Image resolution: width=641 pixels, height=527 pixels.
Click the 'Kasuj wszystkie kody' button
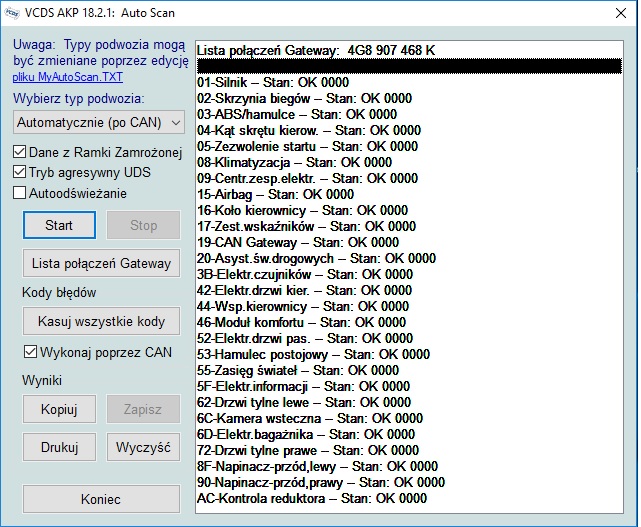101,321
